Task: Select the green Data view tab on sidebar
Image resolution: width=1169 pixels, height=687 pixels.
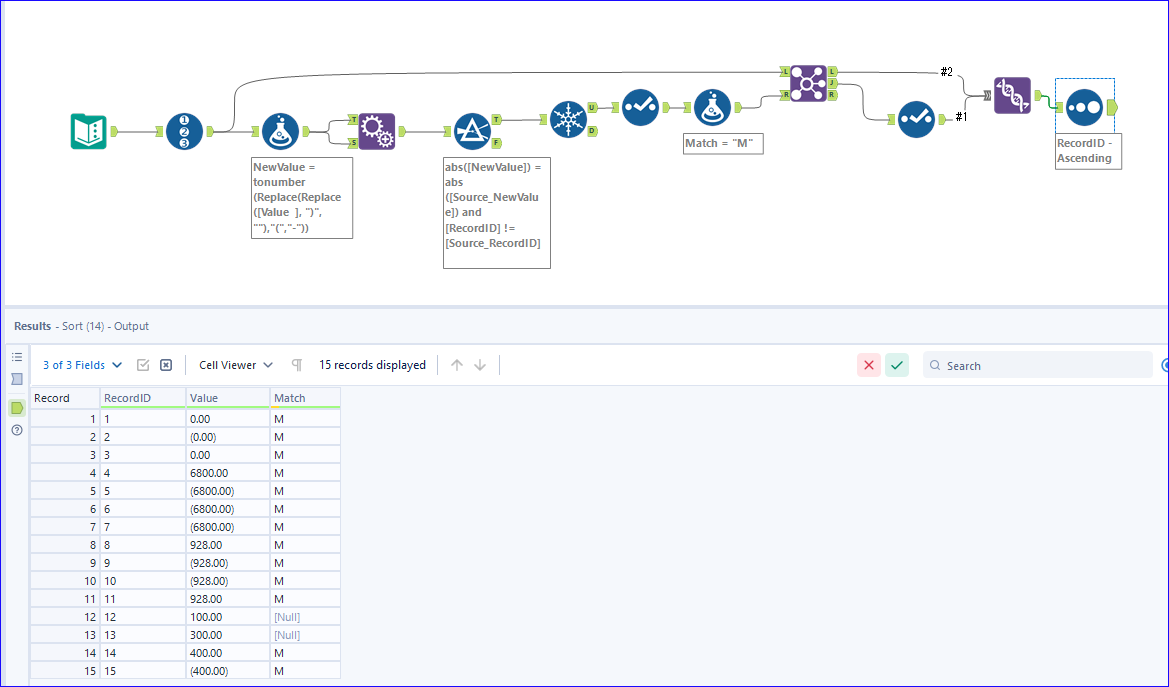Action: coord(16,408)
